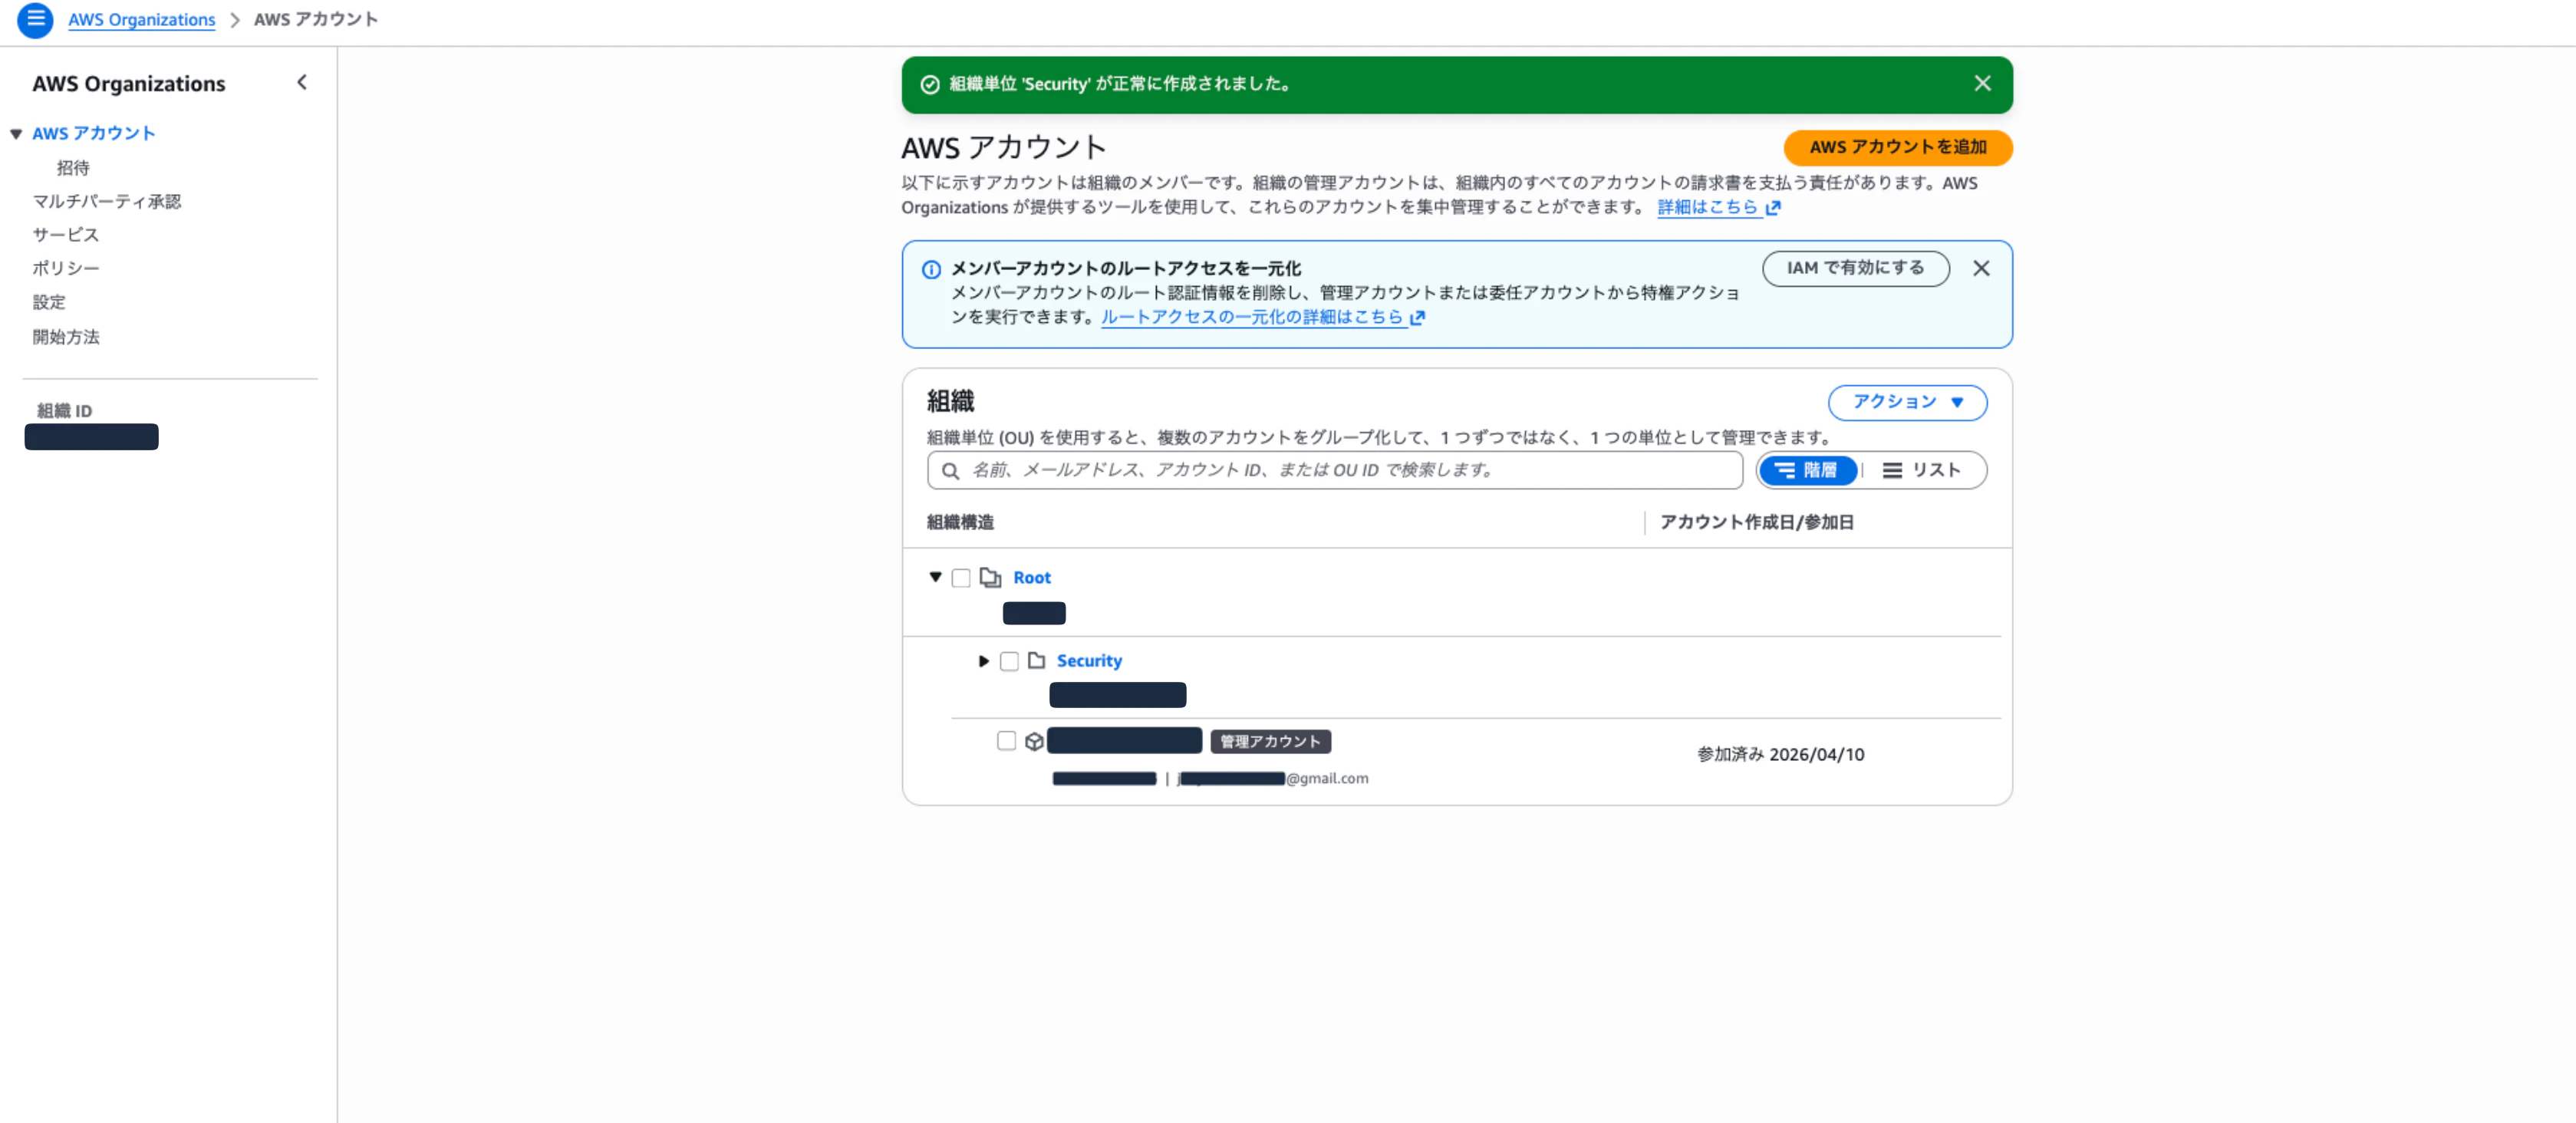The image size is (2576, 1123).
Task: Check the Security OU checkbox
Action: pyautogui.click(x=1009, y=661)
